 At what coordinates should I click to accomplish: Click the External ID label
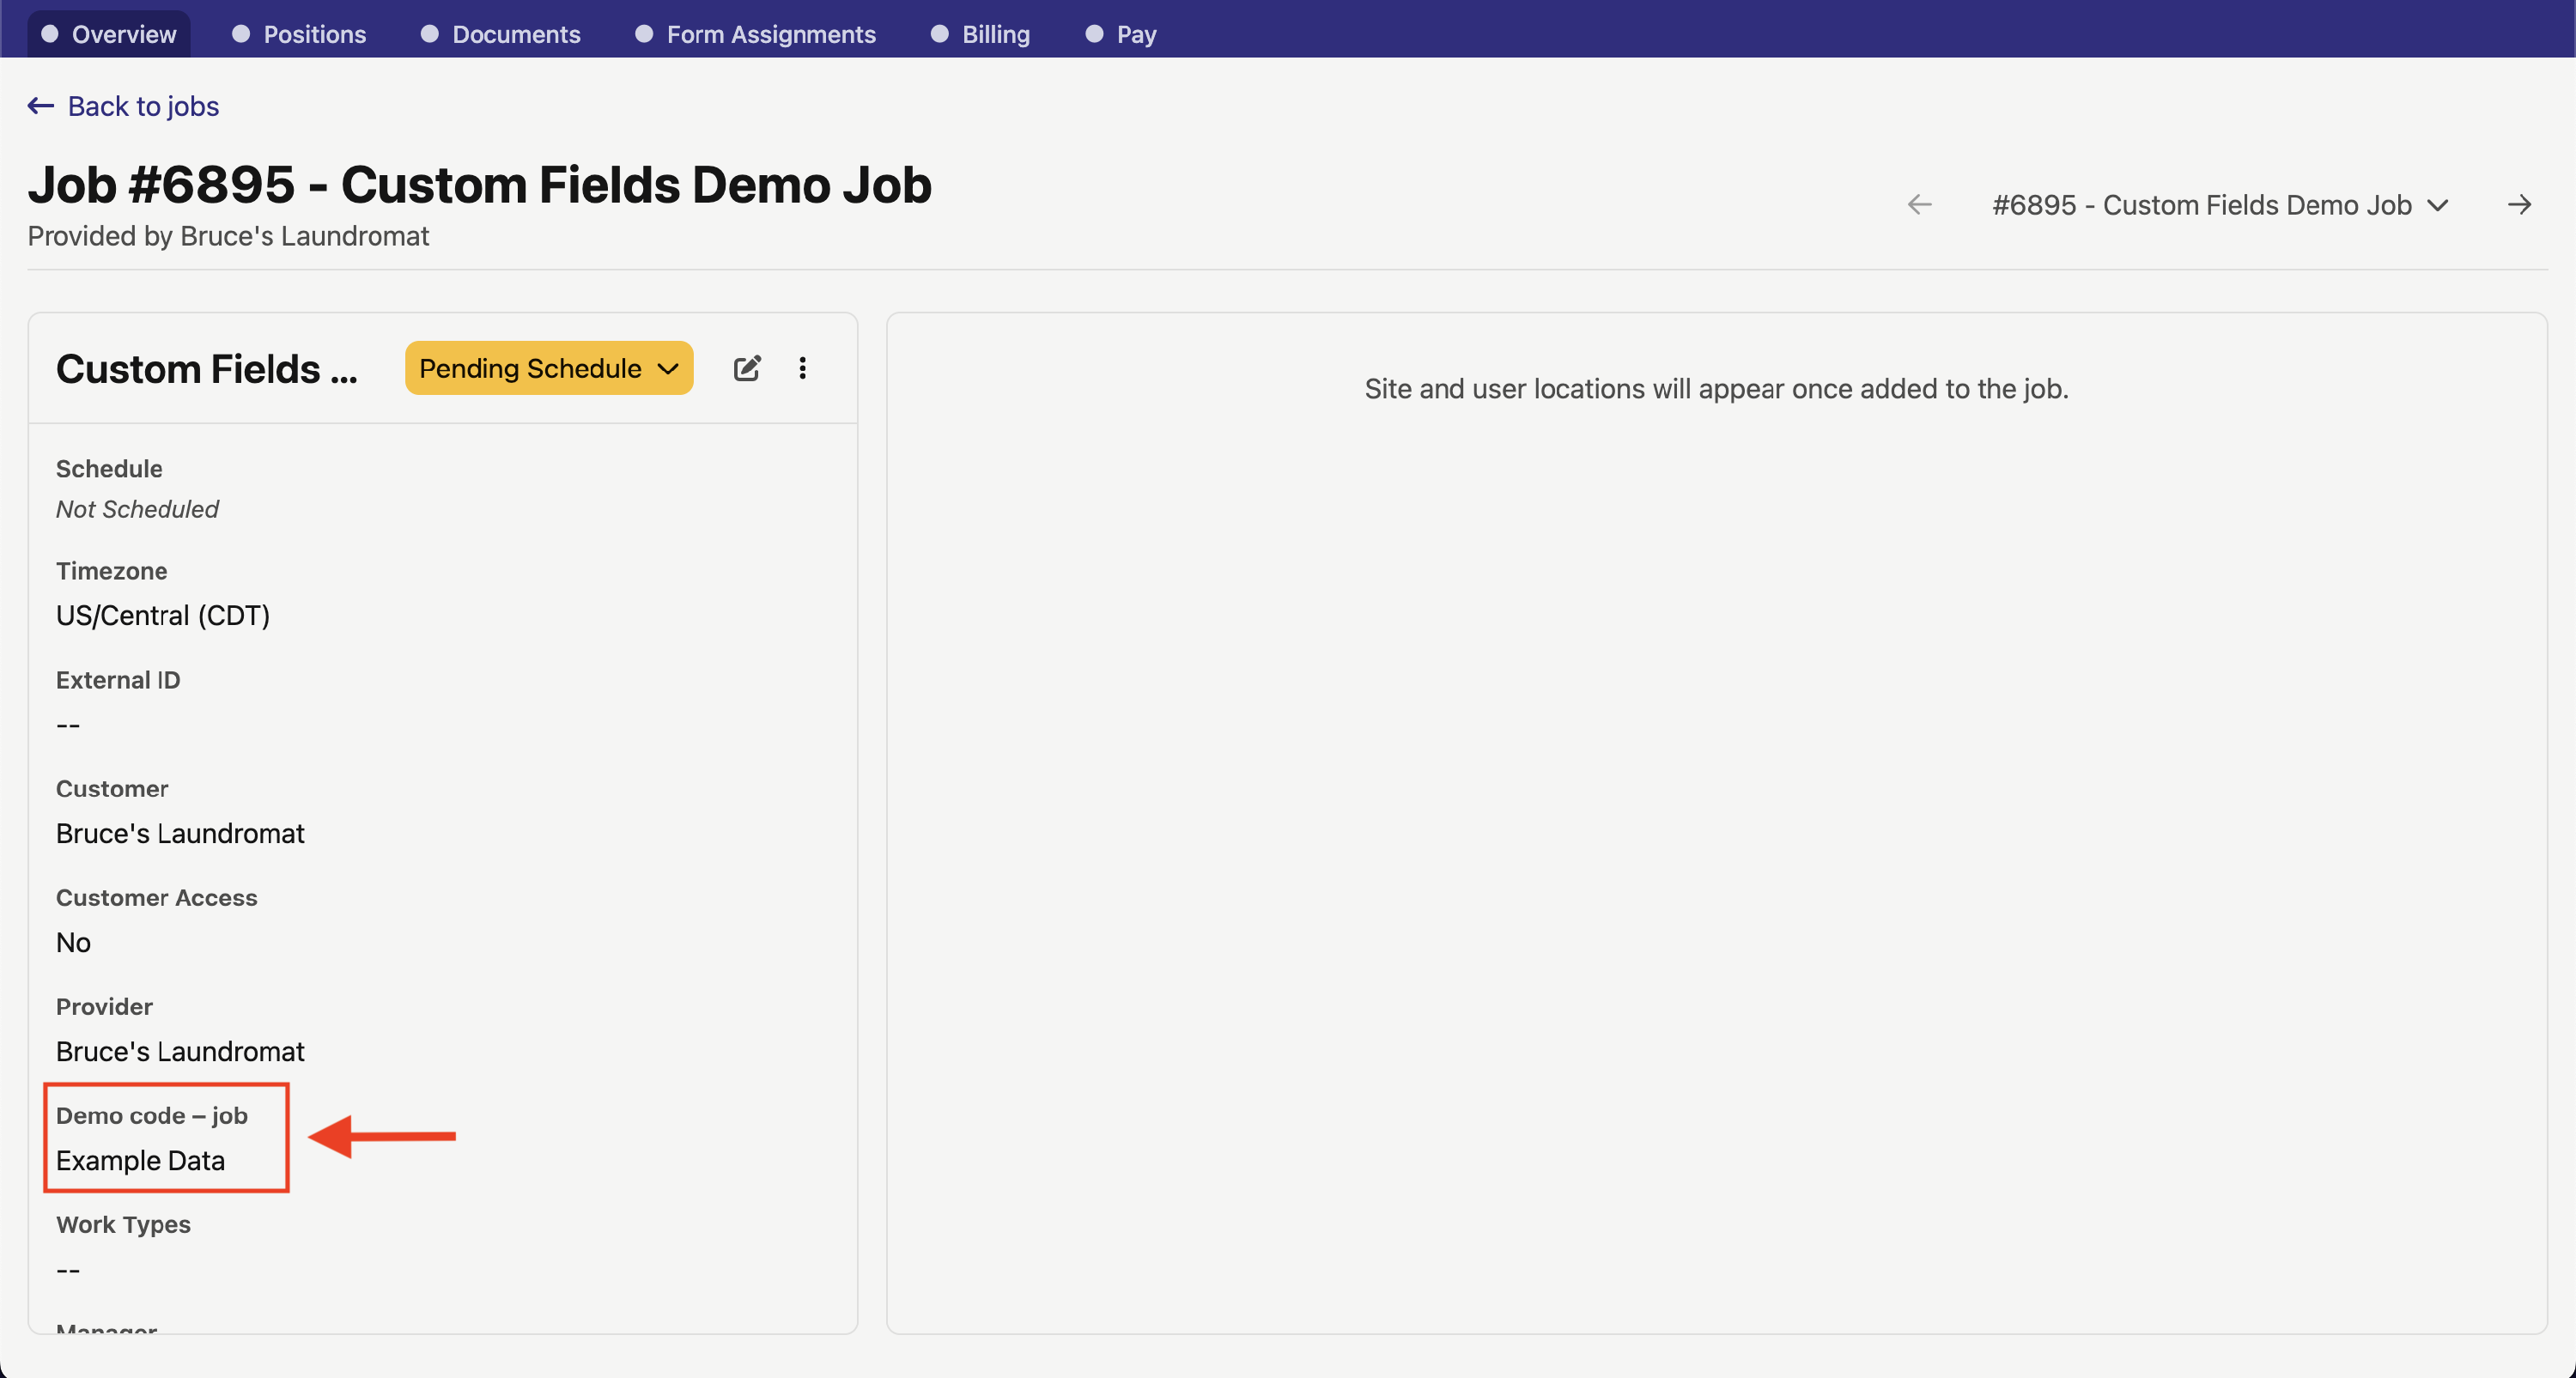pos(118,680)
